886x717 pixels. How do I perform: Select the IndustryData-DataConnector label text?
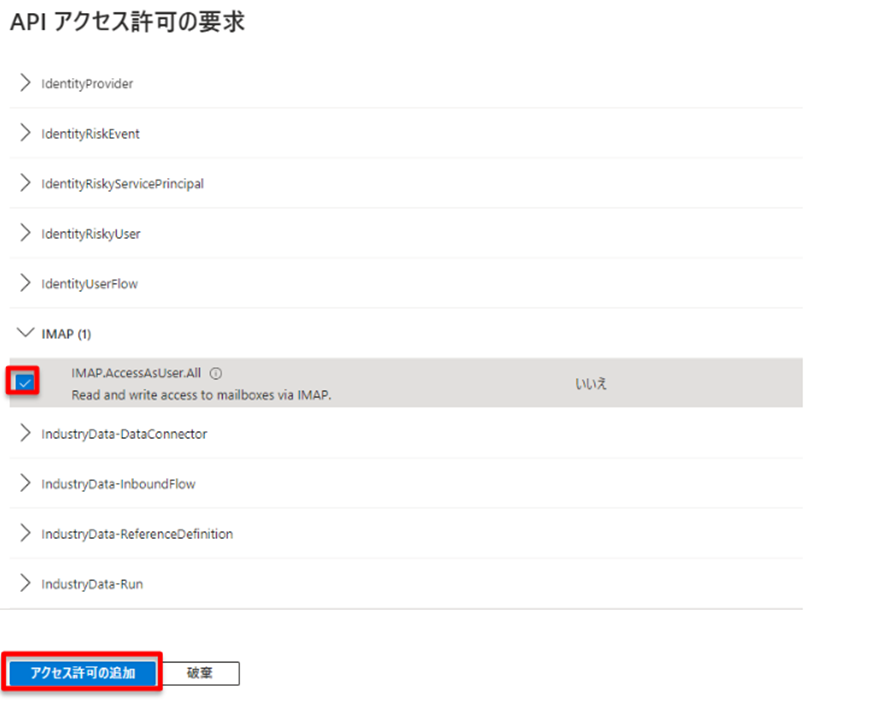click(124, 434)
